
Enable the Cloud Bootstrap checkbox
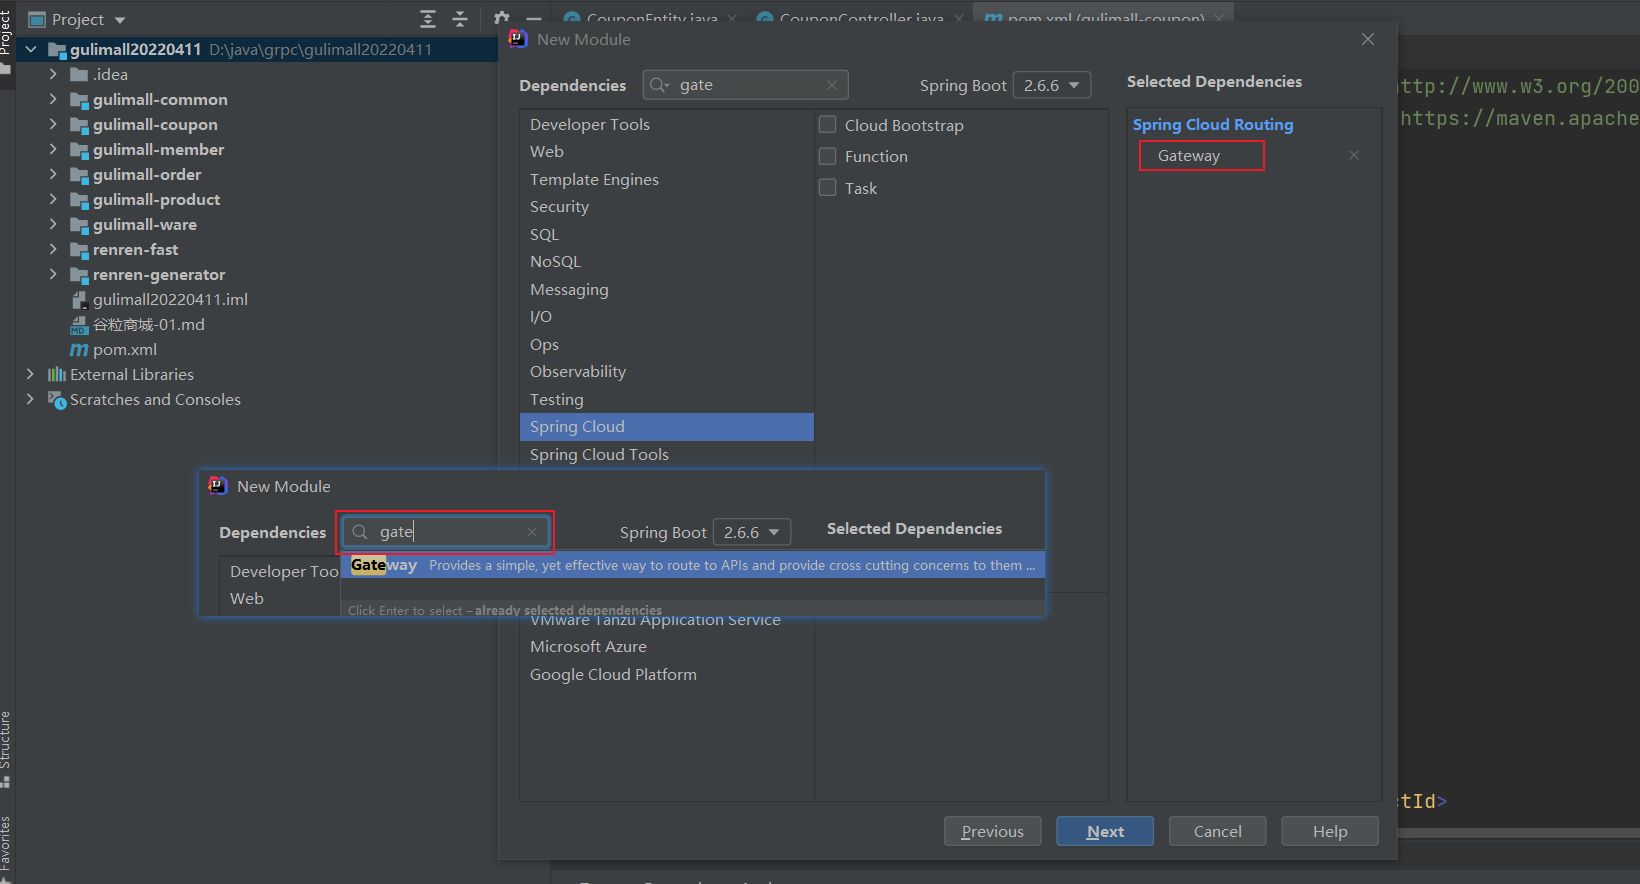[828, 125]
